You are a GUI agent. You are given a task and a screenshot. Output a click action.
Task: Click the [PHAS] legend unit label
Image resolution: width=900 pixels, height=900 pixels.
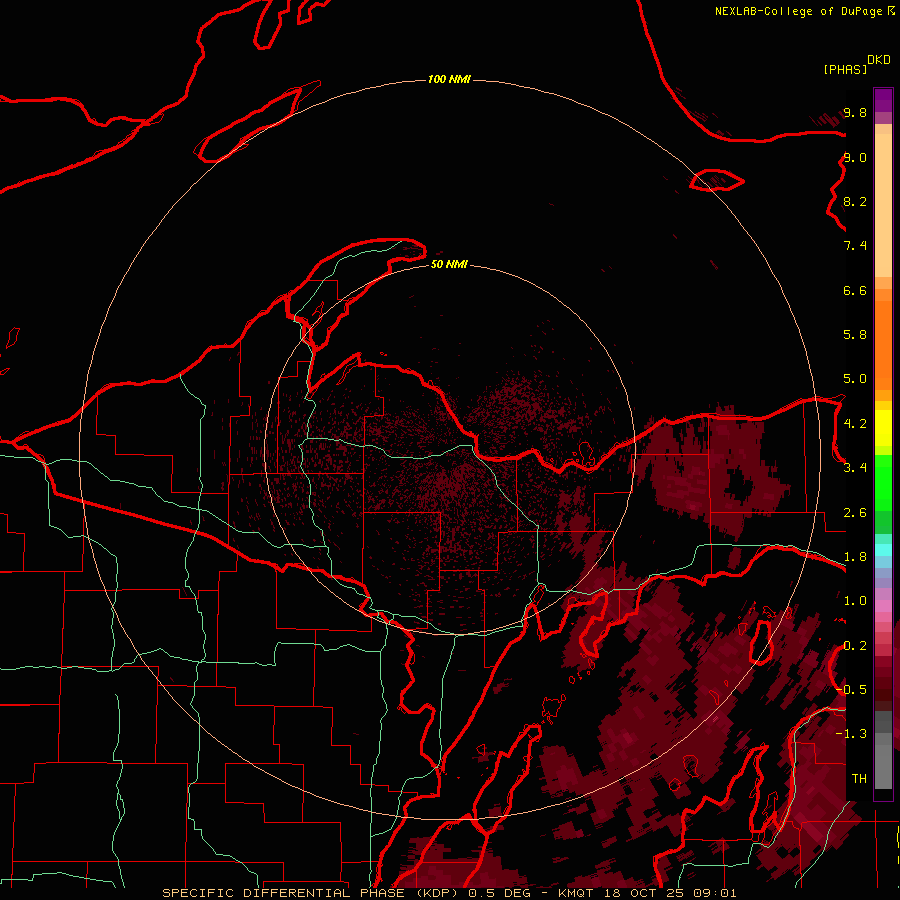pyautogui.click(x=845, y=69)
